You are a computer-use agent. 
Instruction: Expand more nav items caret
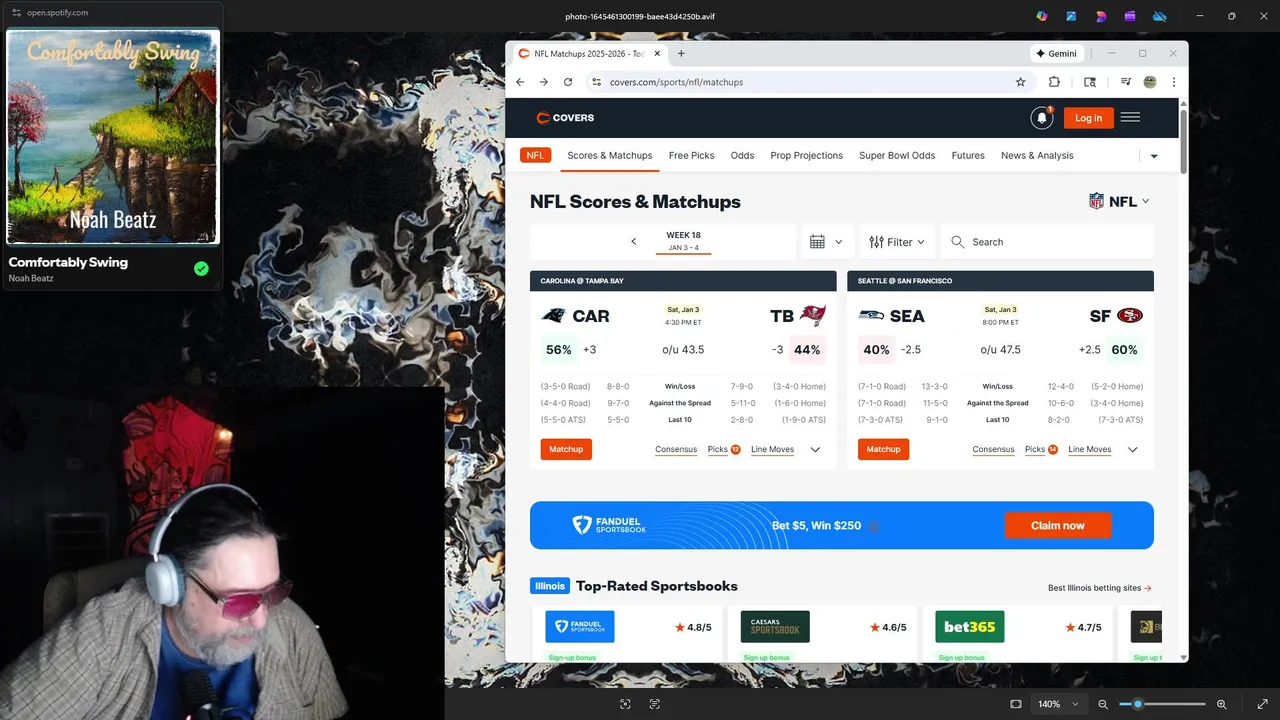(x=1154, y=156)
